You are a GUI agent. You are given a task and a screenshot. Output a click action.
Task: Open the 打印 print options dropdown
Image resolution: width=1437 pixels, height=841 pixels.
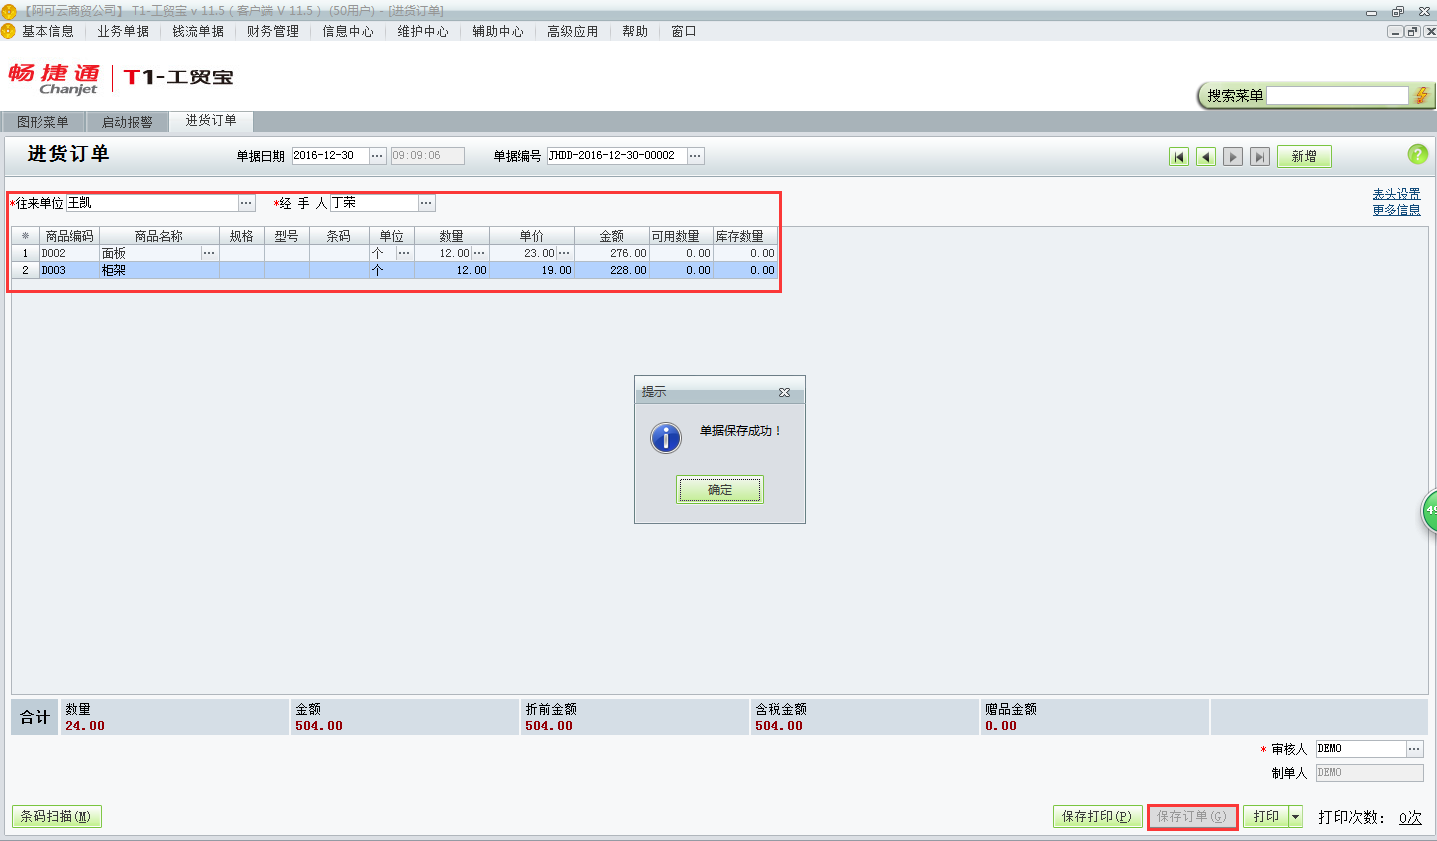click(x=1291, y=816)
